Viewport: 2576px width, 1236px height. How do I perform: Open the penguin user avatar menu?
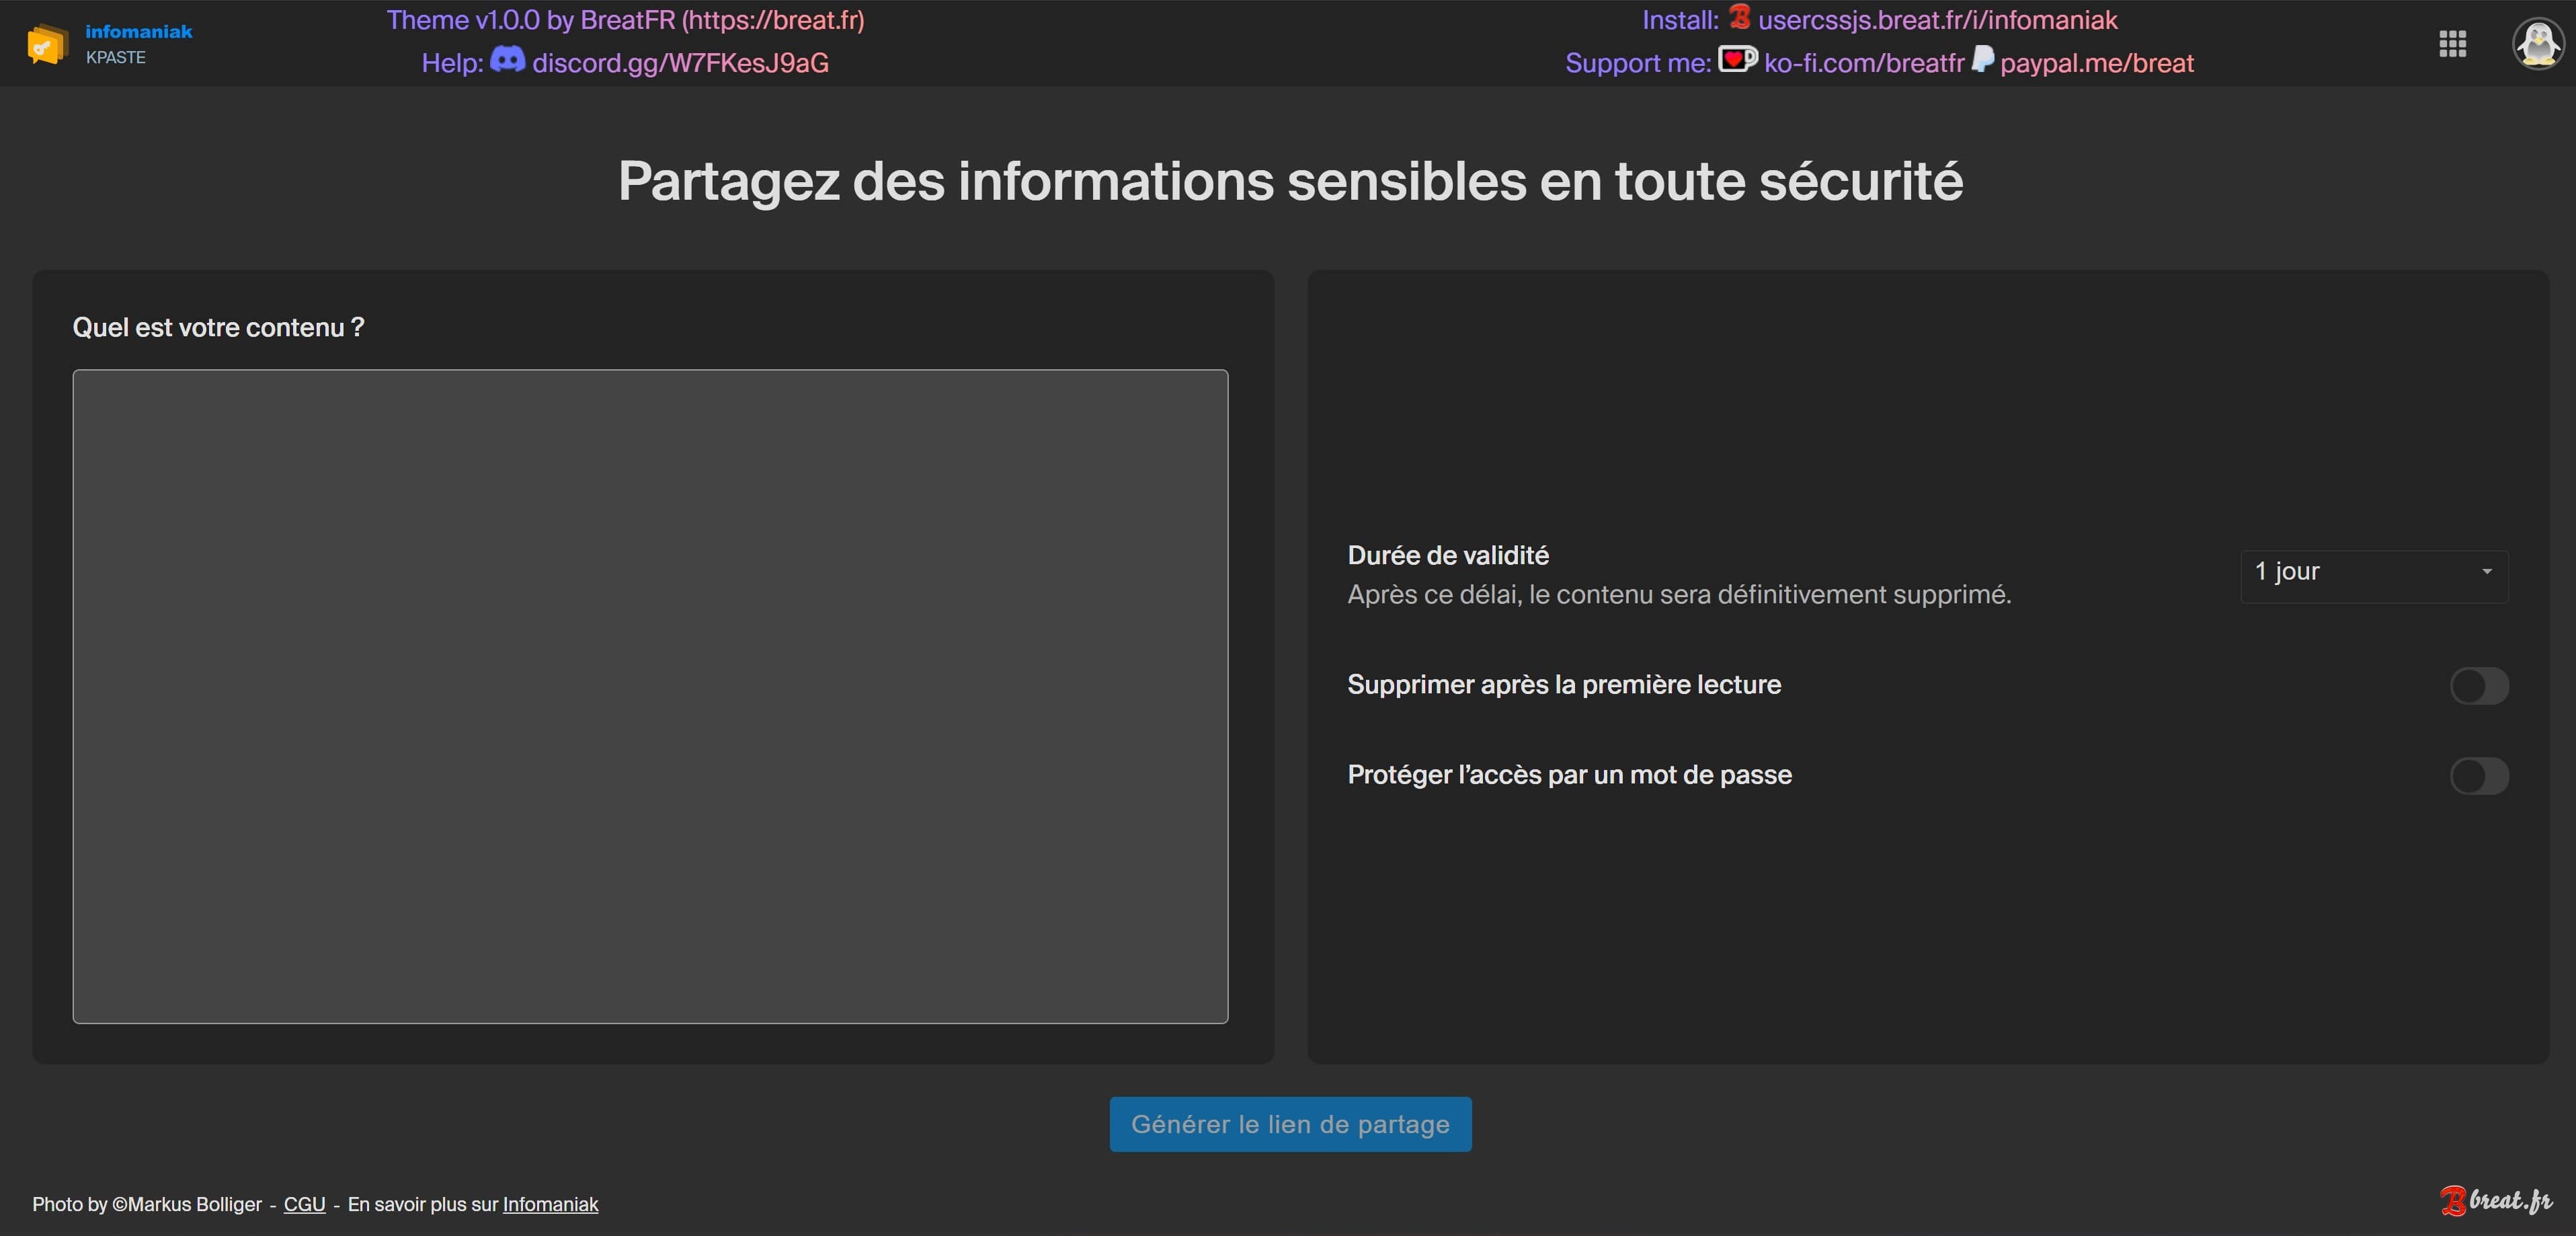click(x=2538, y=43)
